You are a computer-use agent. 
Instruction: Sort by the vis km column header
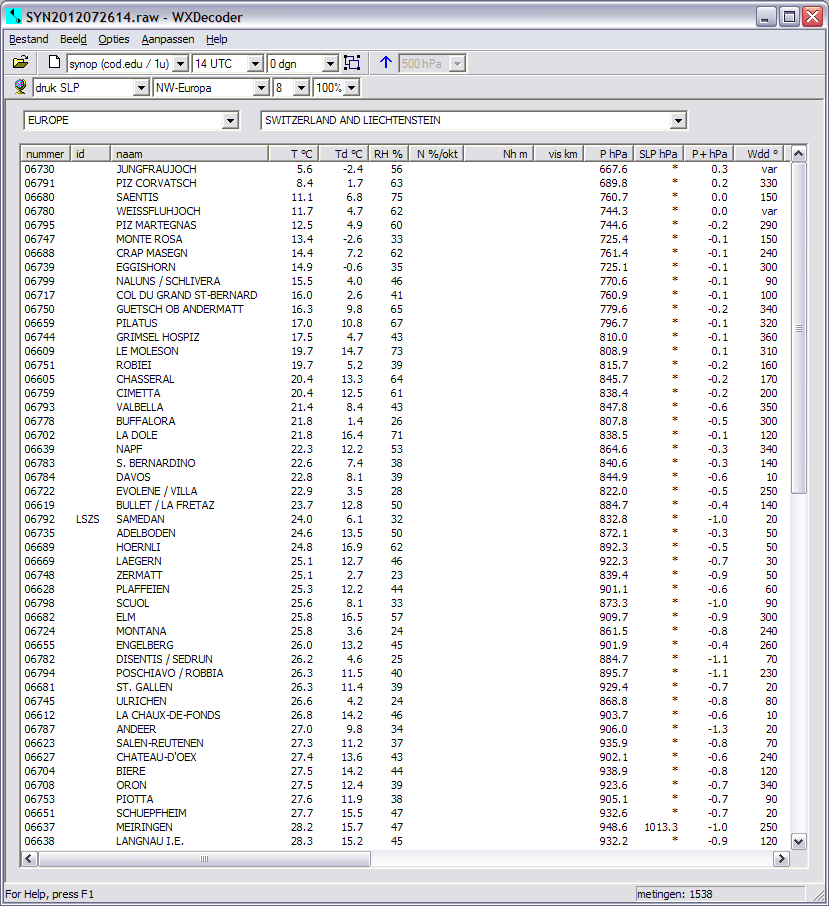(x=559, y=154)
